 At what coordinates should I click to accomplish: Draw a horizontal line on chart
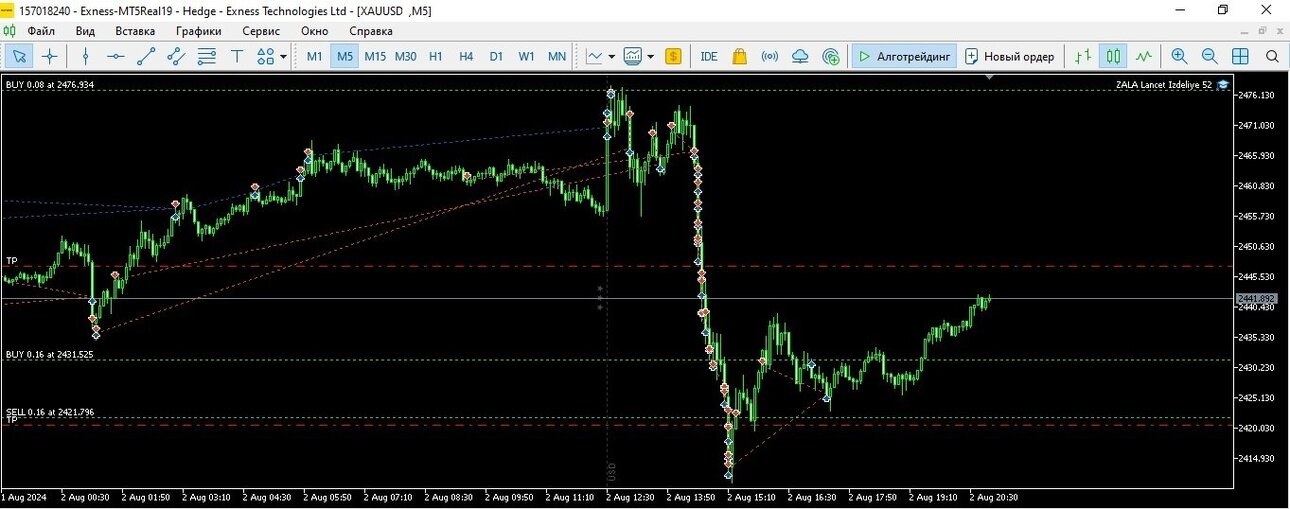tap(115, 56)
